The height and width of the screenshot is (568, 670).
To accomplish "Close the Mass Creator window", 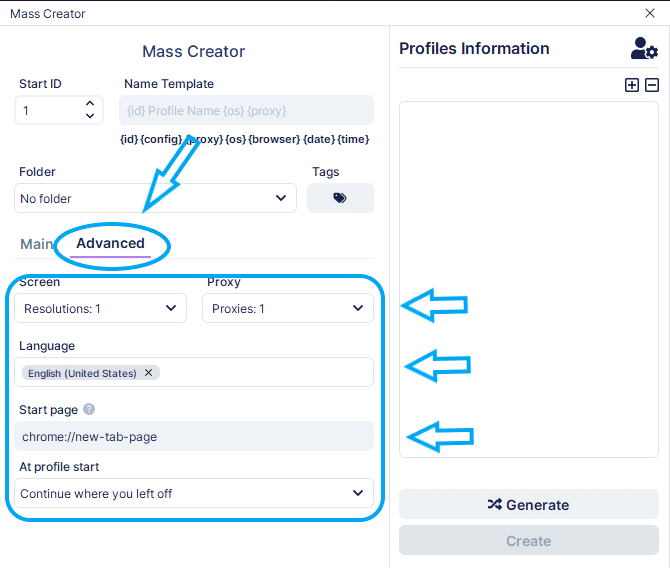I will 650,13.
